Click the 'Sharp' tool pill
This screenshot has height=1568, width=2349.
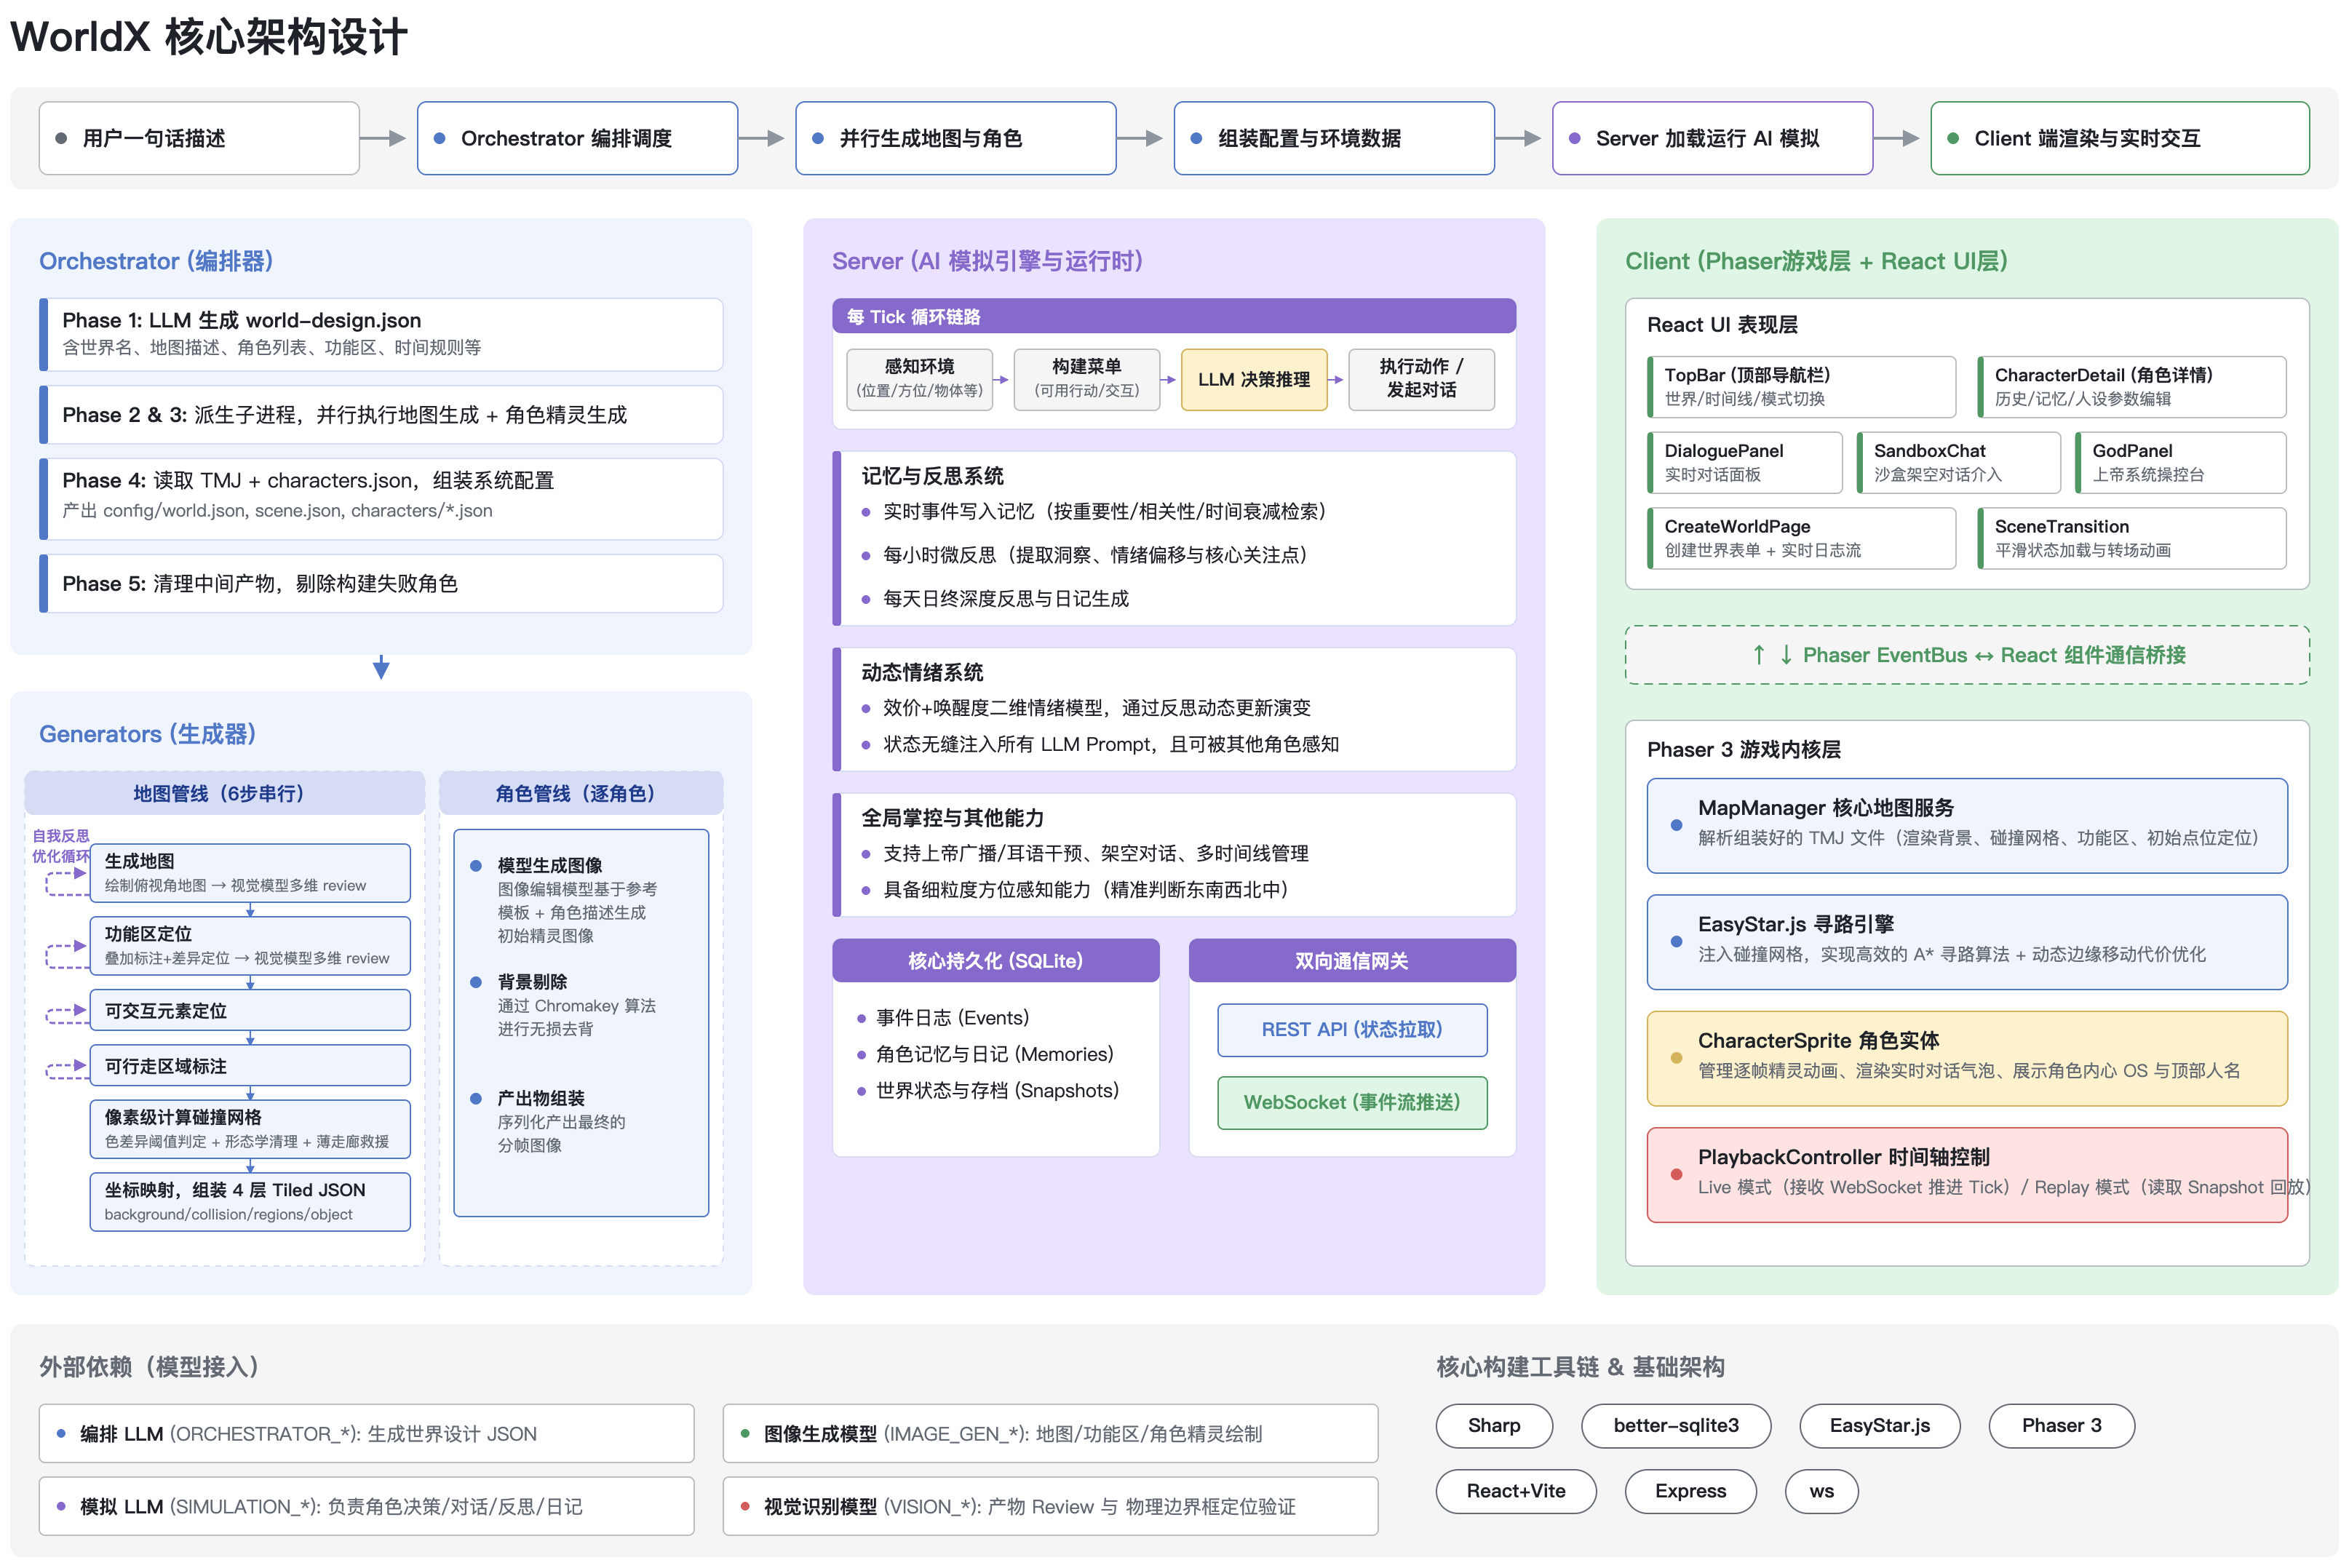pos(1494,1425)
